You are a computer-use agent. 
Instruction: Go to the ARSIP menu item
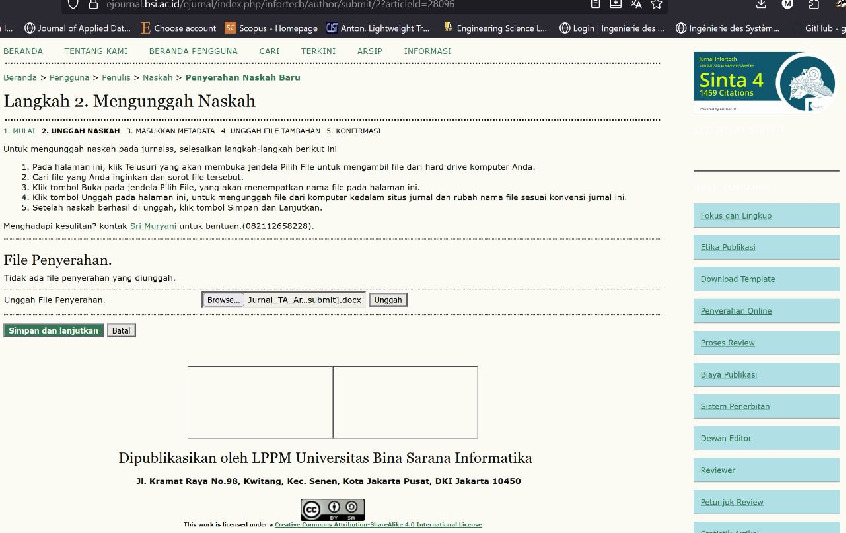369,50
